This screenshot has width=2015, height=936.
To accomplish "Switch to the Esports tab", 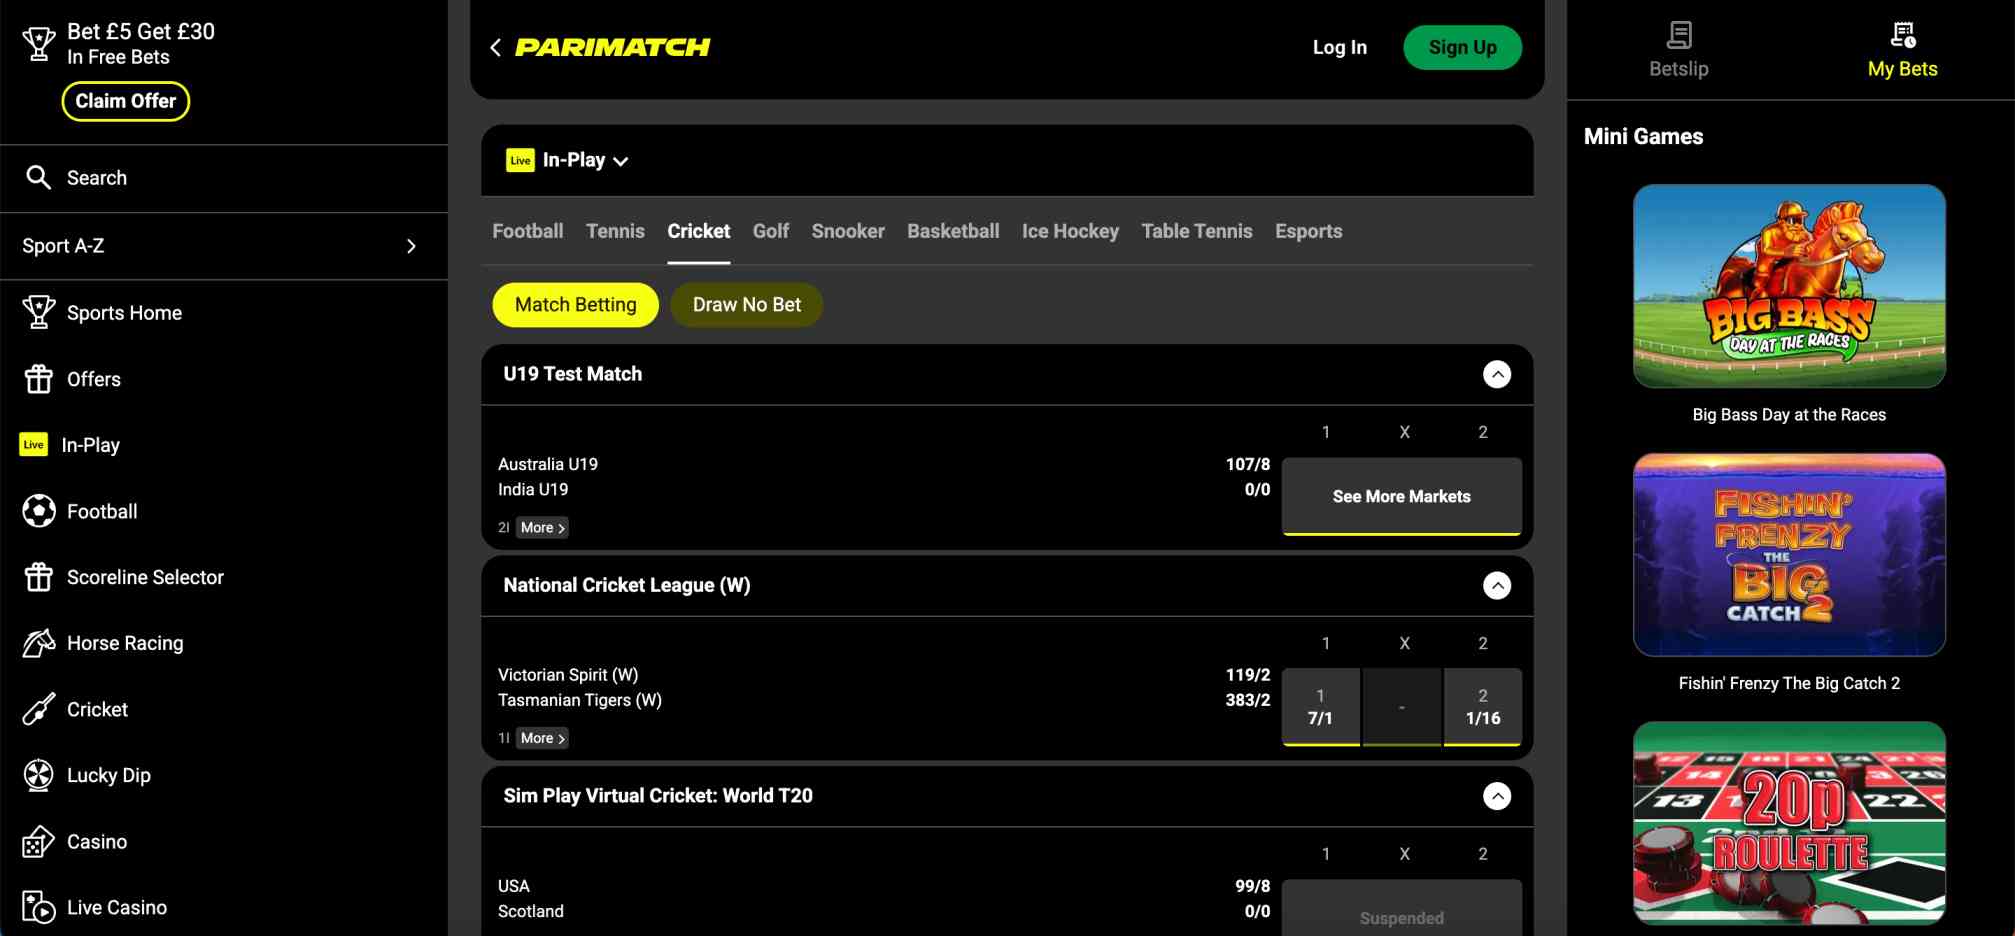I will [1308, 231].
